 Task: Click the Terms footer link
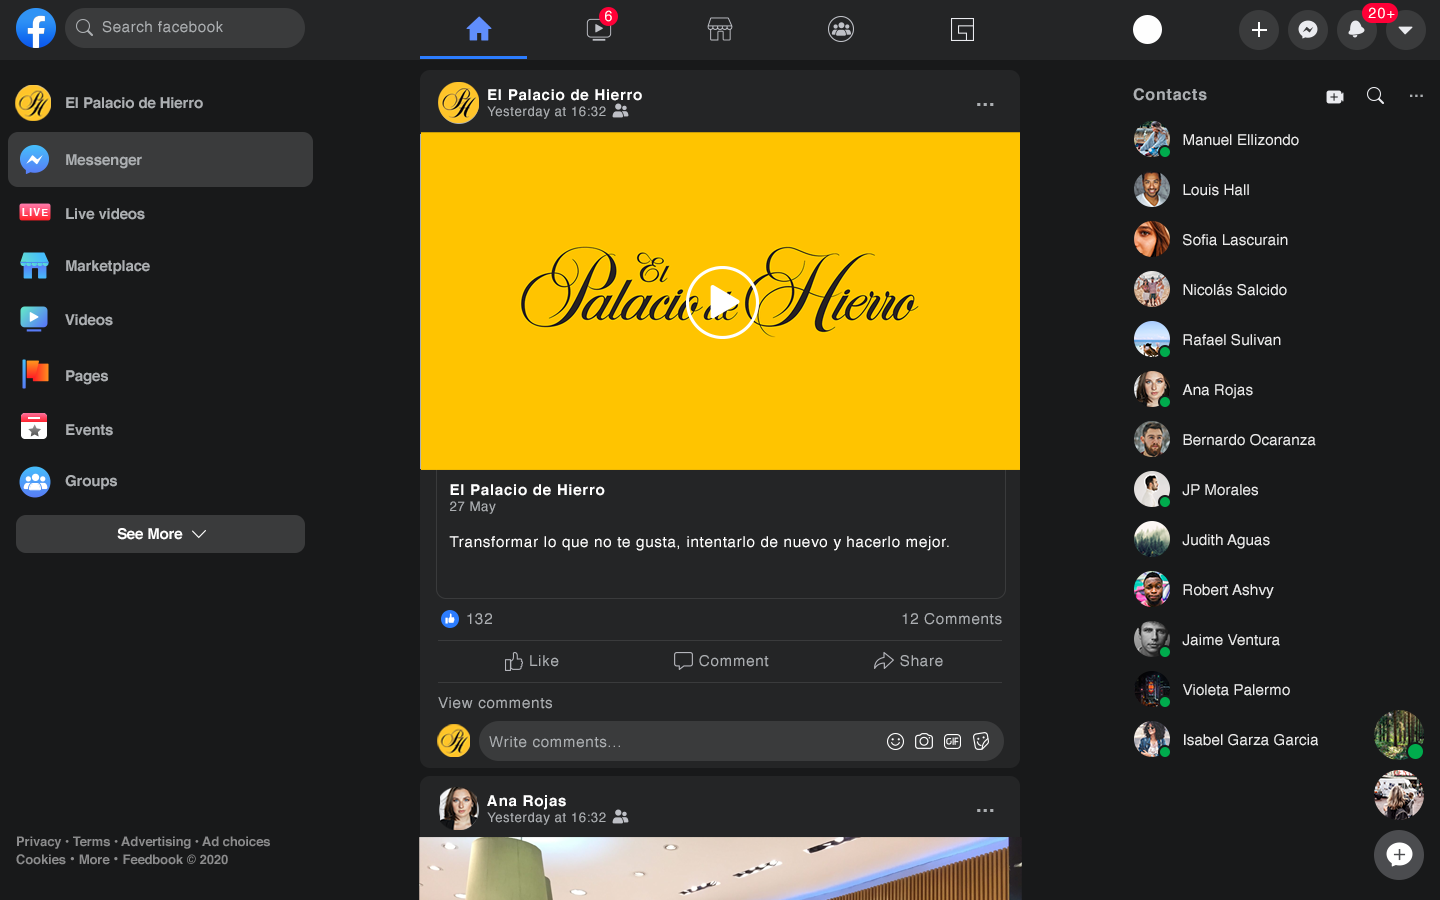tap(91, 842)
